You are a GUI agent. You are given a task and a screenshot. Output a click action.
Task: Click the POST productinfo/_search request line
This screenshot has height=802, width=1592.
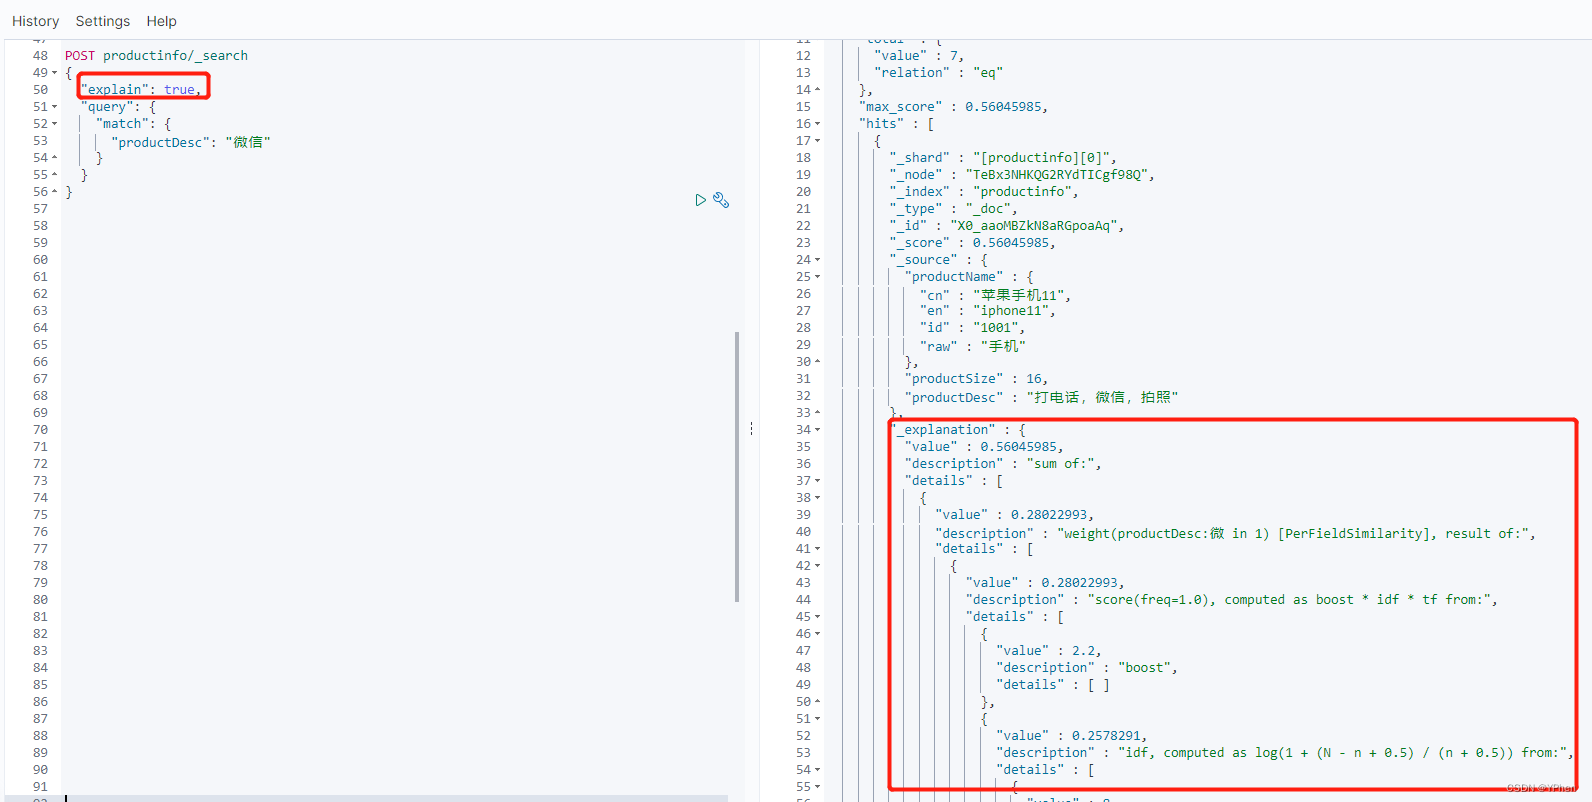156,56
